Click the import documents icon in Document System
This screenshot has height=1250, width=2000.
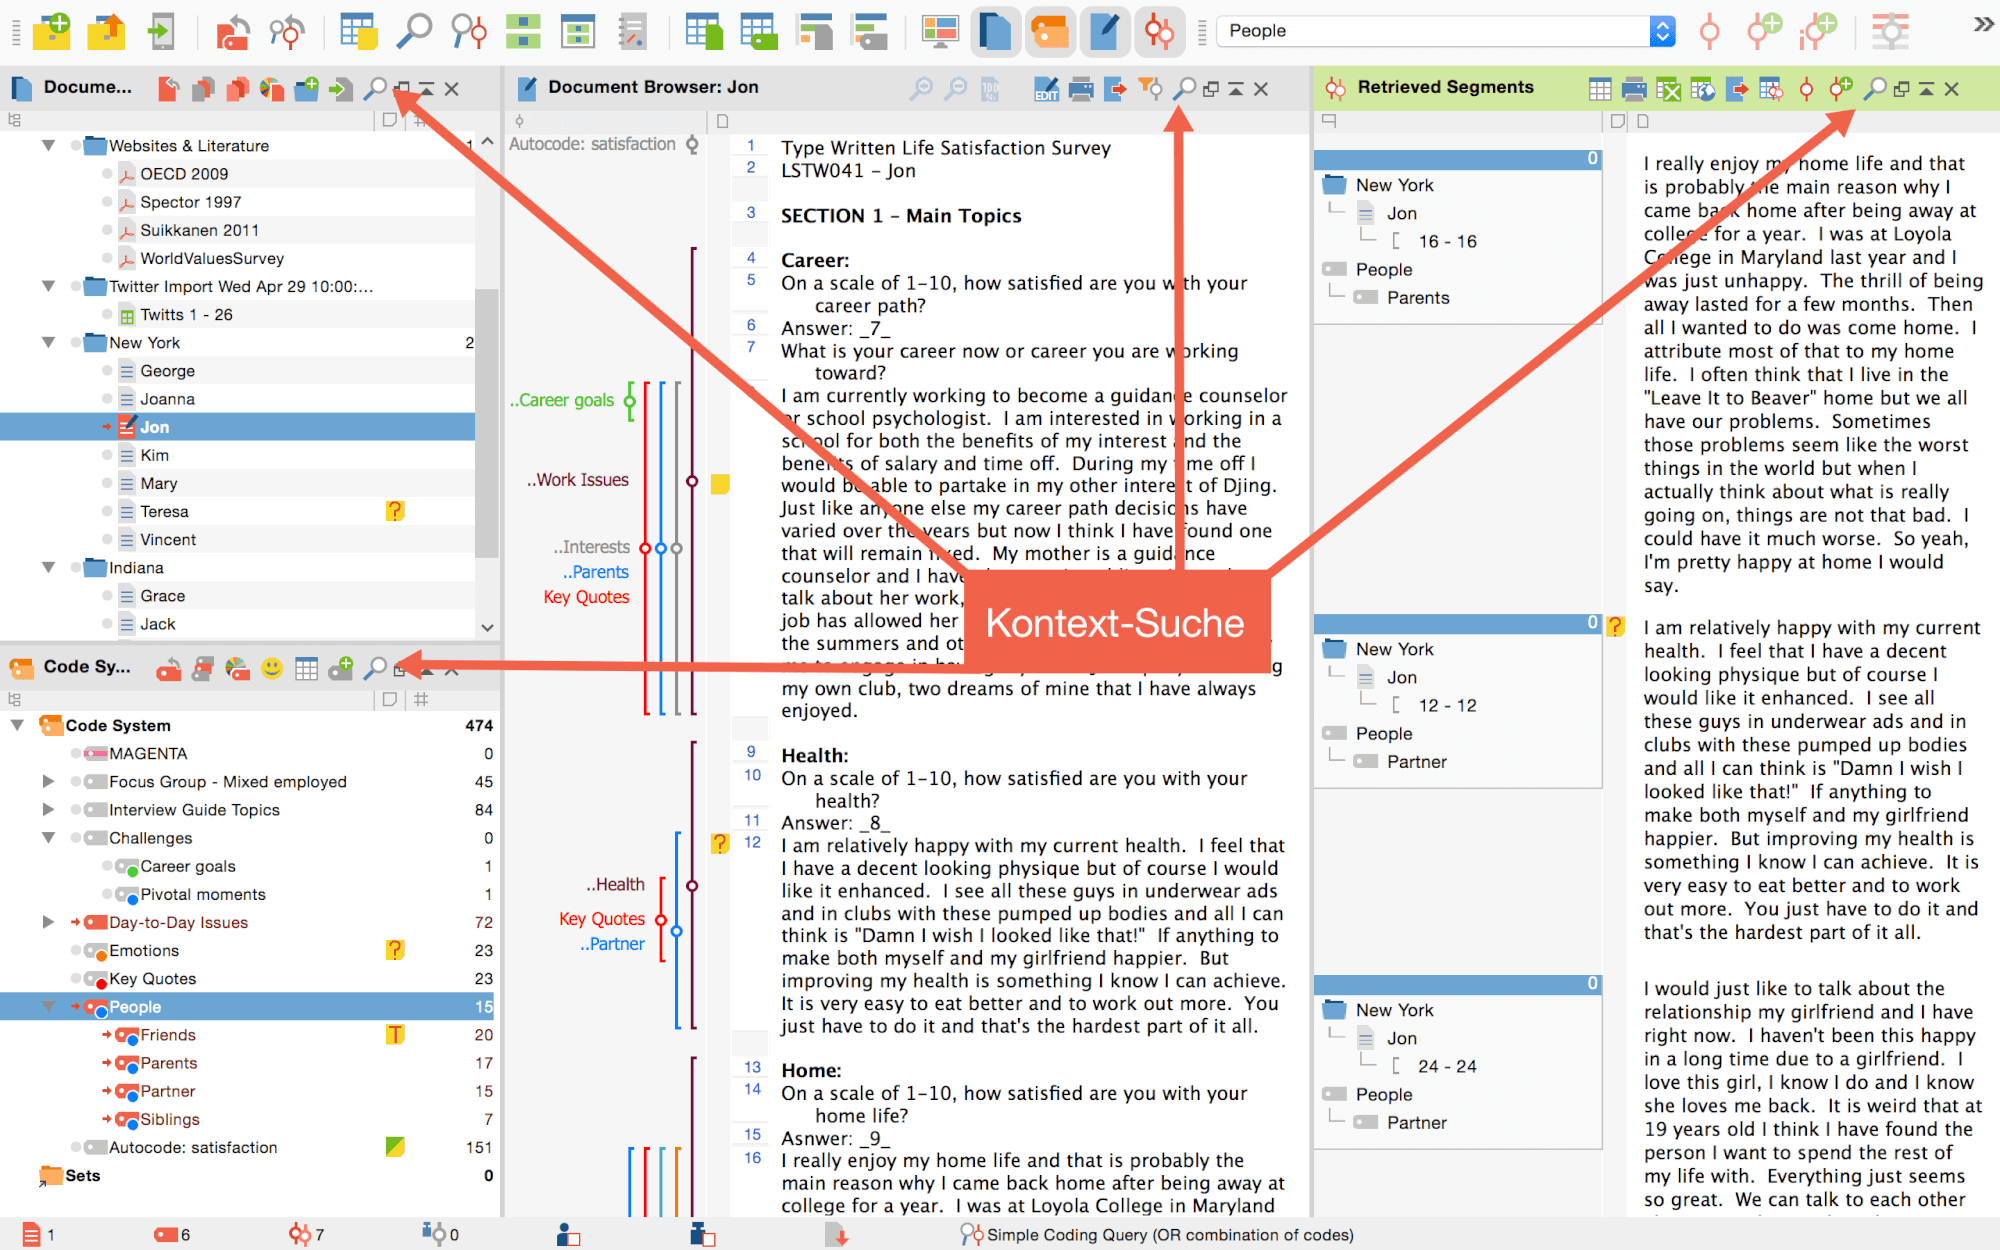point(340,89)
